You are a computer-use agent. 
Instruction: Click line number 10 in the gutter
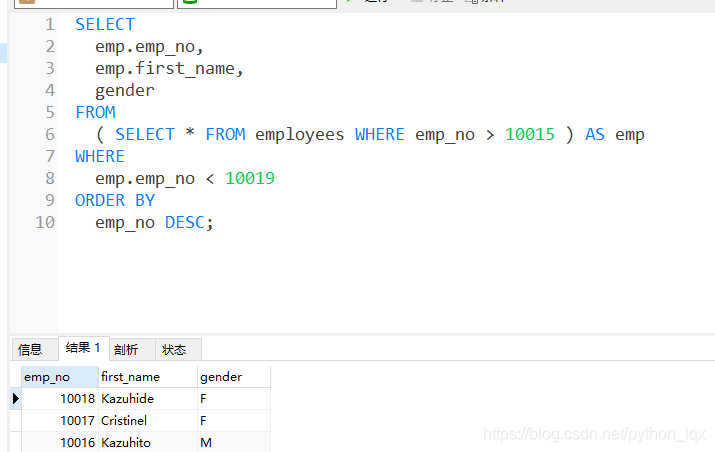45,223
